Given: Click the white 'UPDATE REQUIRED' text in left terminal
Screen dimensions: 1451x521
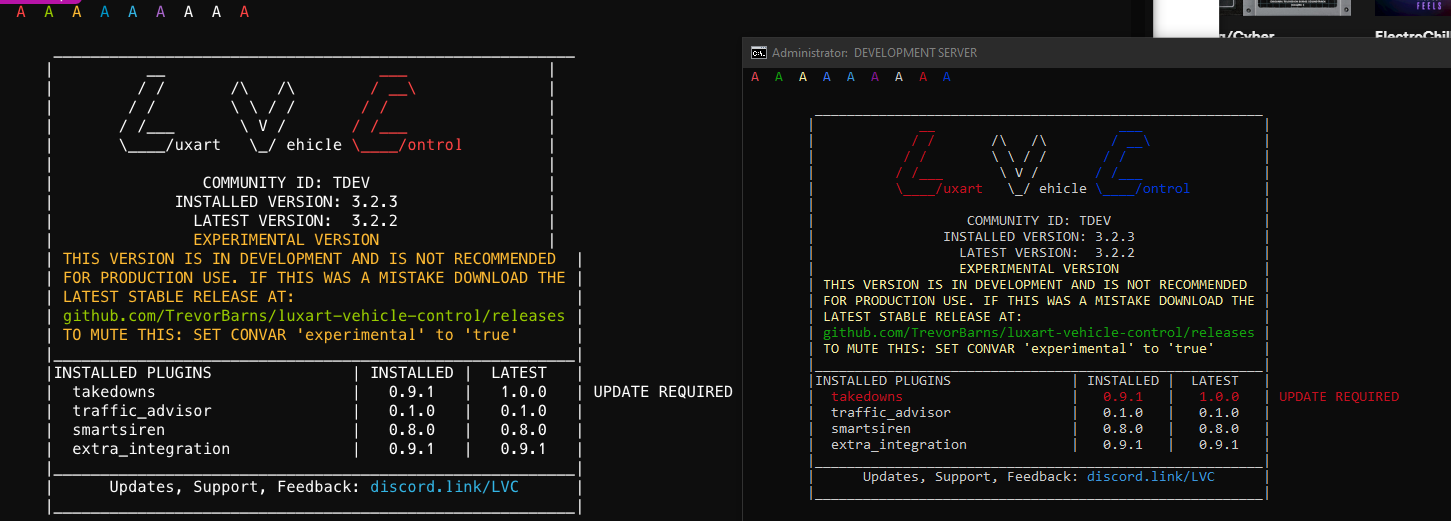Looking at the screenshot, I should pos(662,392).
